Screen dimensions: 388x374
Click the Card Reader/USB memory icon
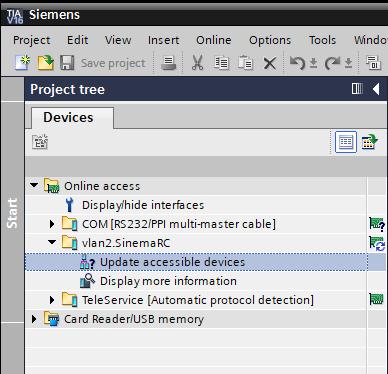pyautogui.click(x=52, y=319)
